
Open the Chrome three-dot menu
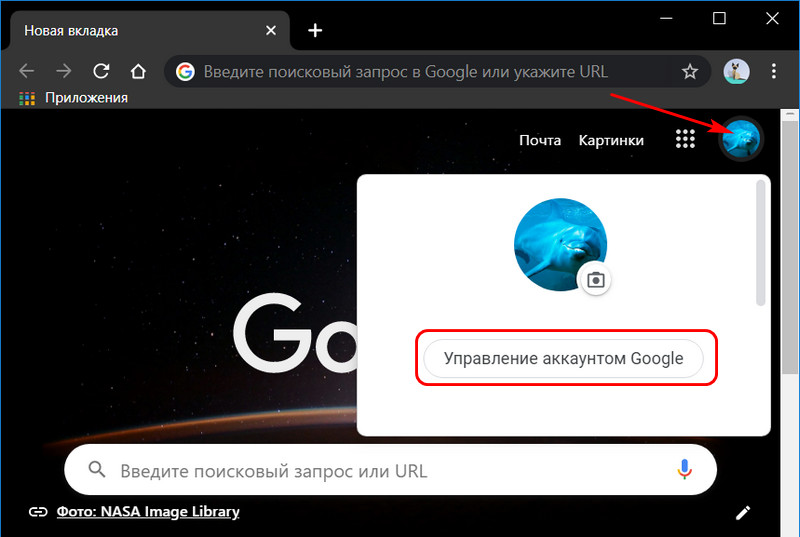[773, 71]
